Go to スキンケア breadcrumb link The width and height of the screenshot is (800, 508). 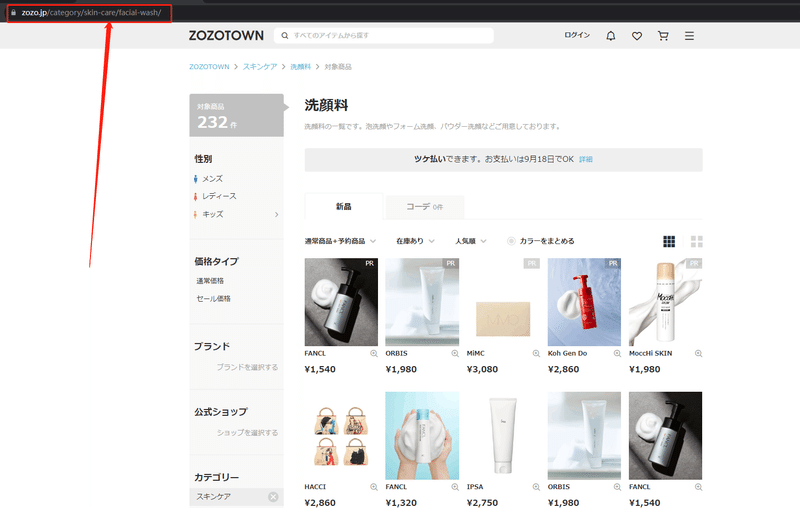pyautogui.click(x=260, y=67)
